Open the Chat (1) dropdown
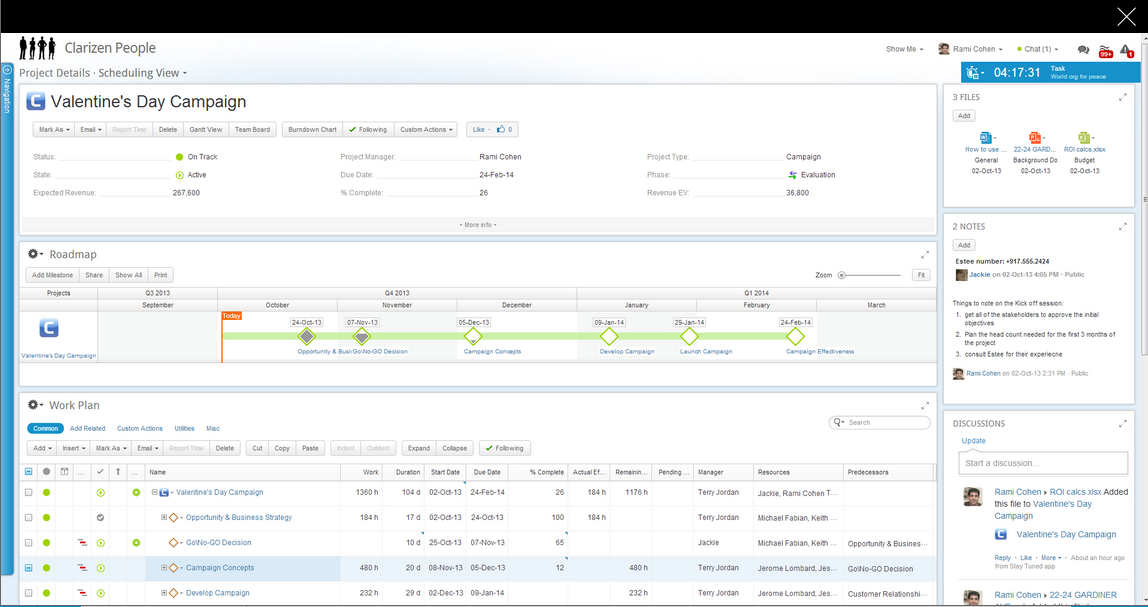Viewport: 1148px width, 607px height. point(1037,49)
